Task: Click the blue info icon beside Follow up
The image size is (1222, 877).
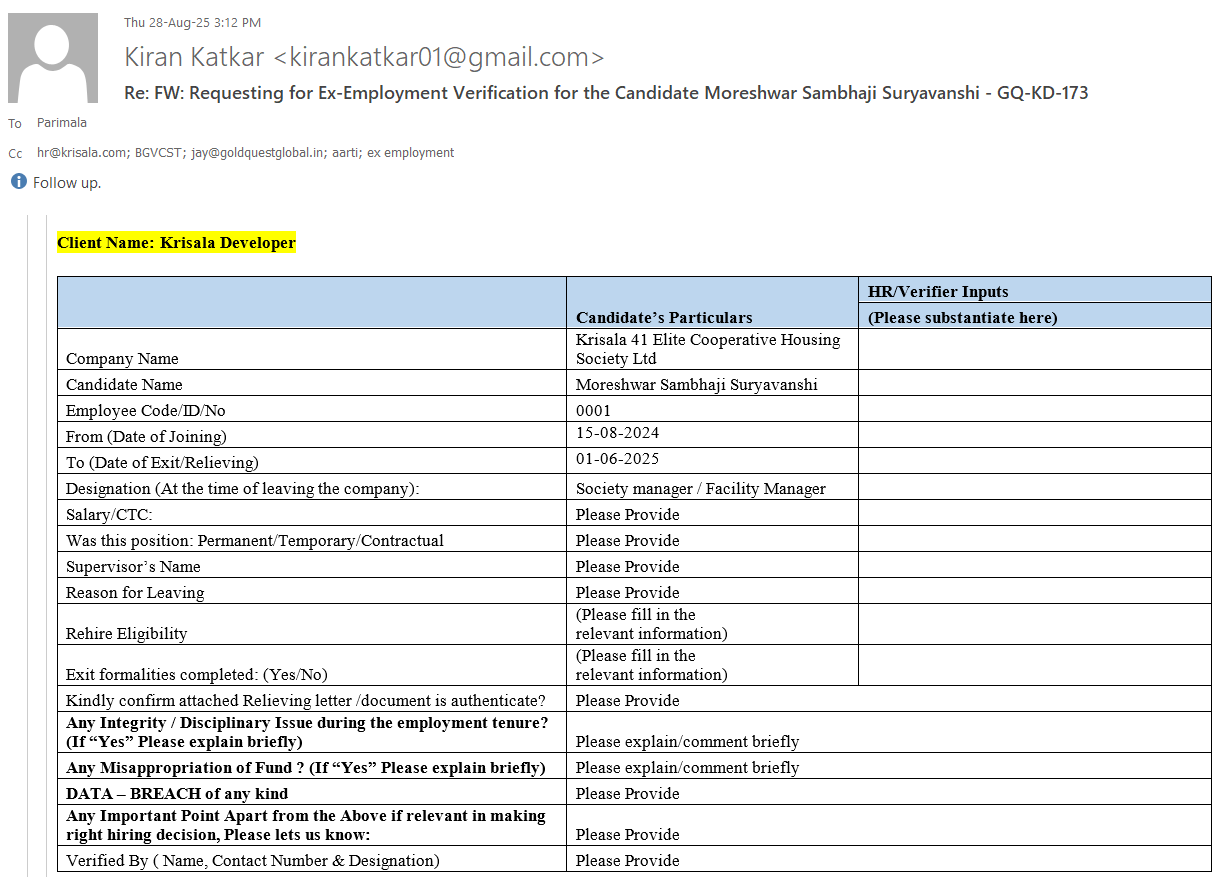Action: (x=18, y=182)
